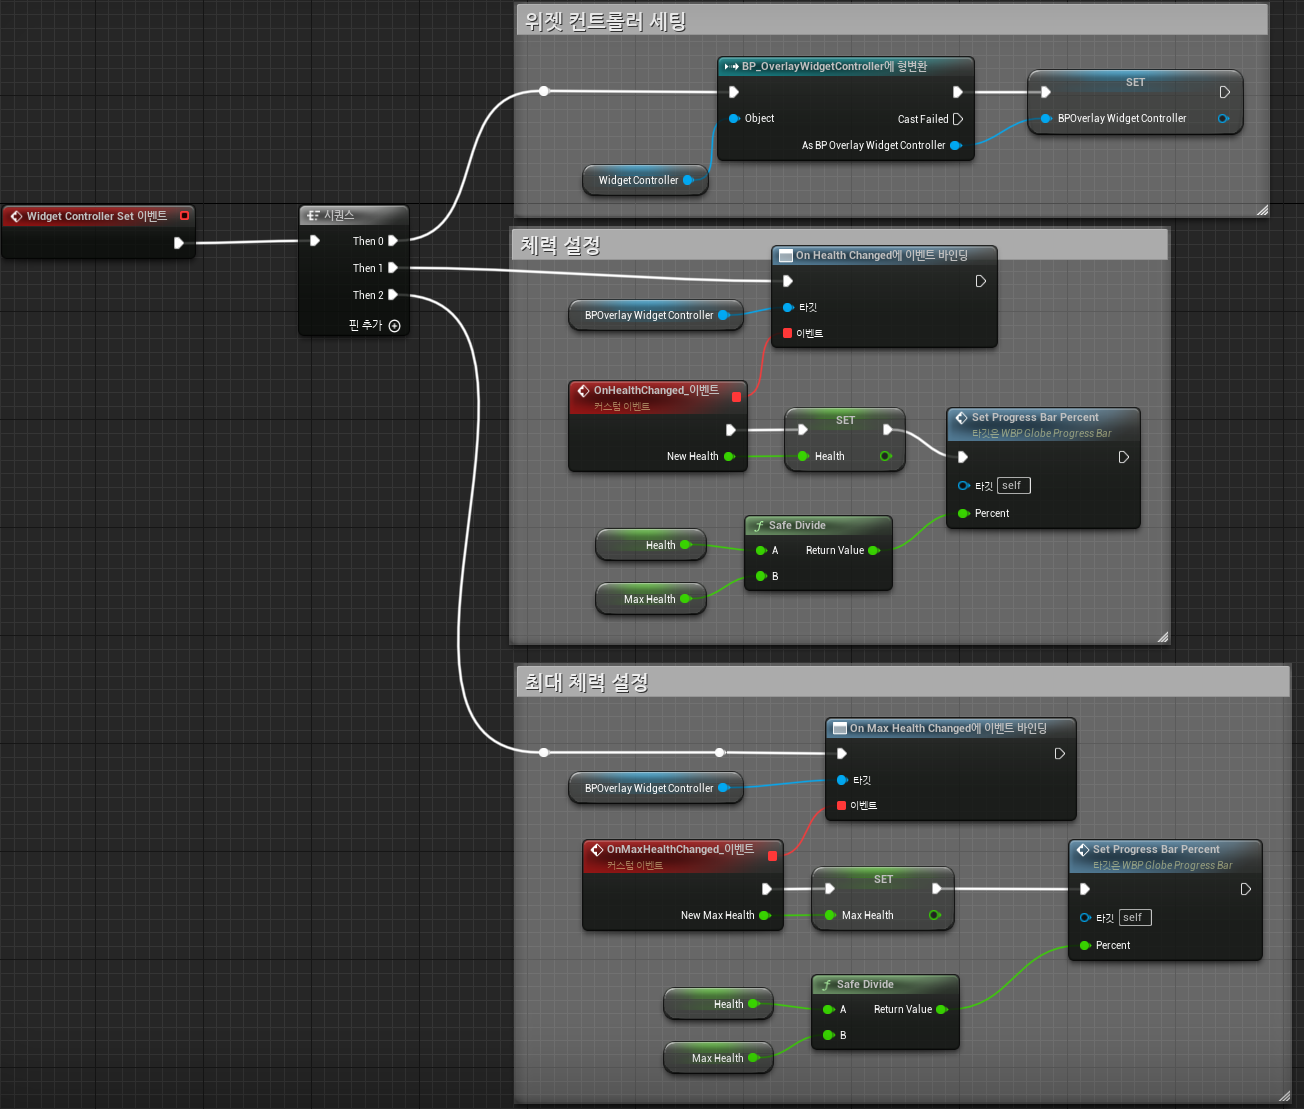
Task: Click the SET Max Health node value input pin
Action: tap(830, 915)
